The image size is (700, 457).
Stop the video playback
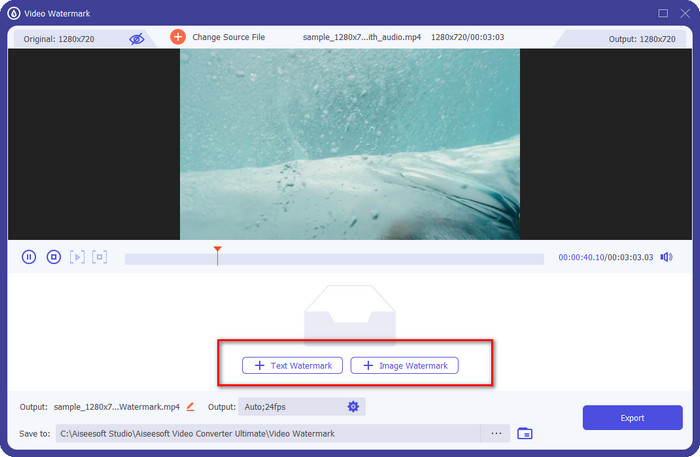coord(53,257)
